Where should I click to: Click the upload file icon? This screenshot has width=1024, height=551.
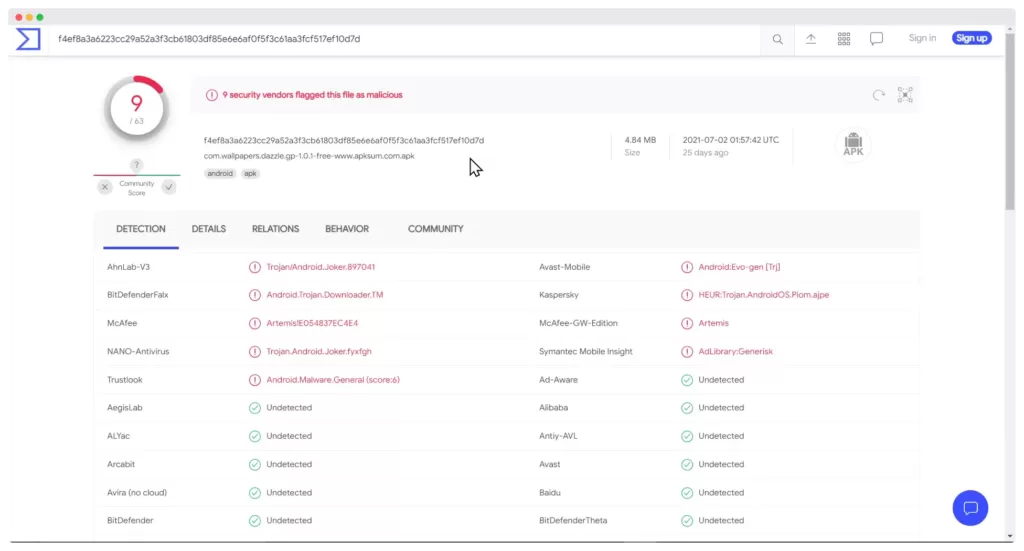click(810, 39)
